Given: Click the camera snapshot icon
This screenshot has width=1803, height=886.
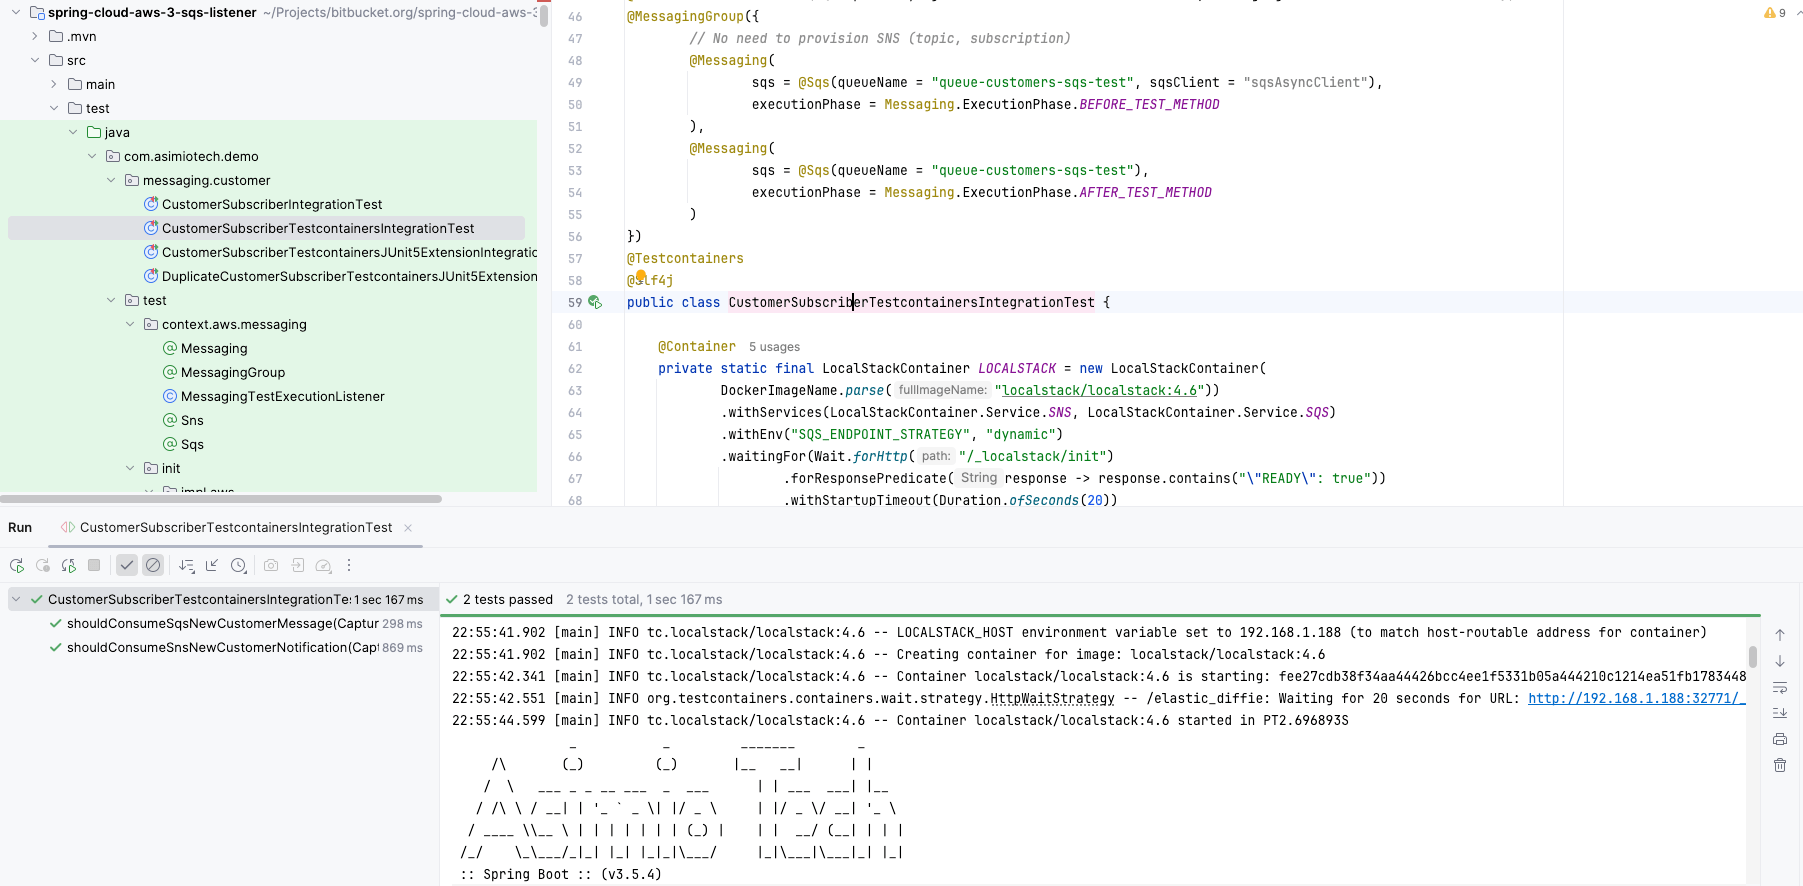Looking at the screenshot, I should click(271, 566).
